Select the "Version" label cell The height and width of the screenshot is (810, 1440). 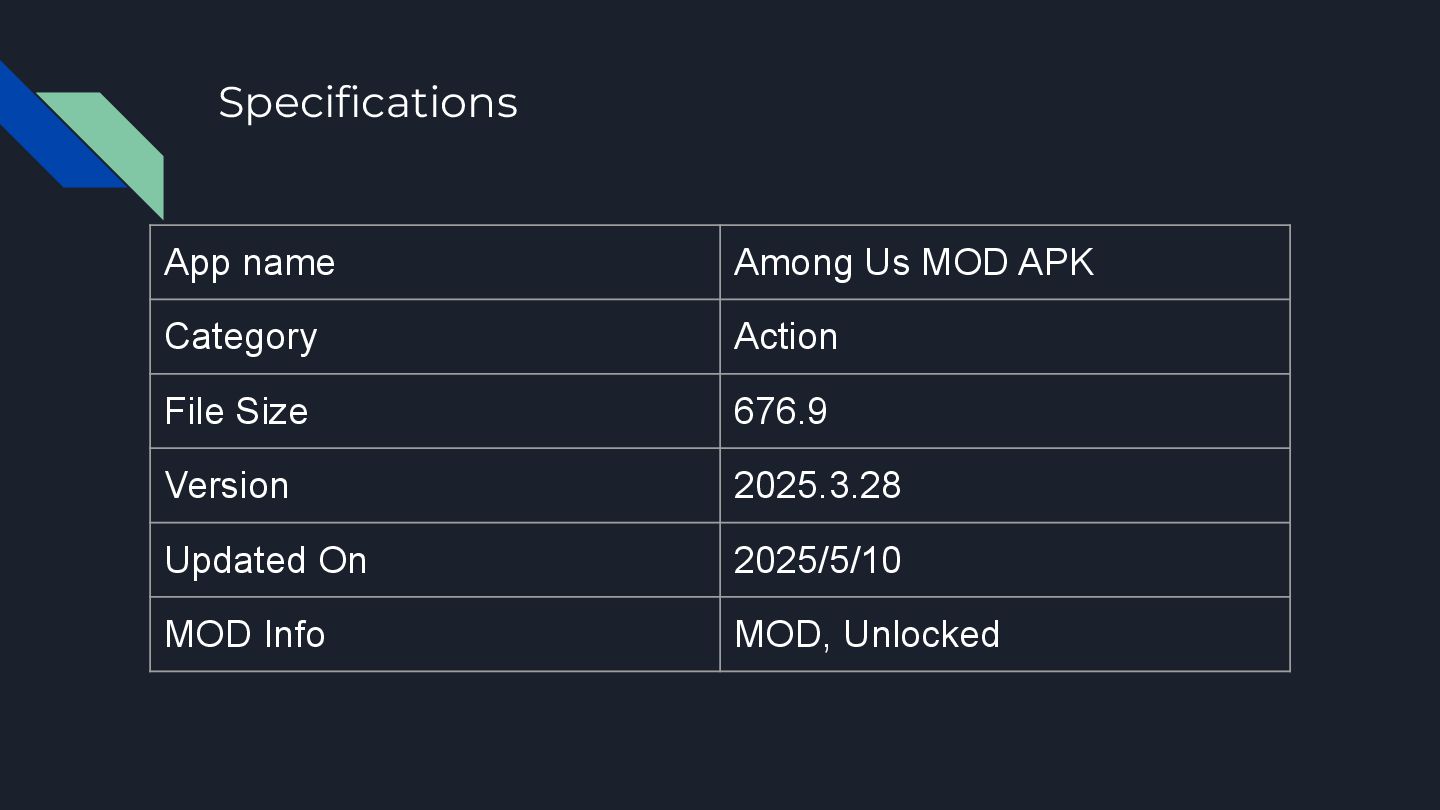tap(227, 486)
